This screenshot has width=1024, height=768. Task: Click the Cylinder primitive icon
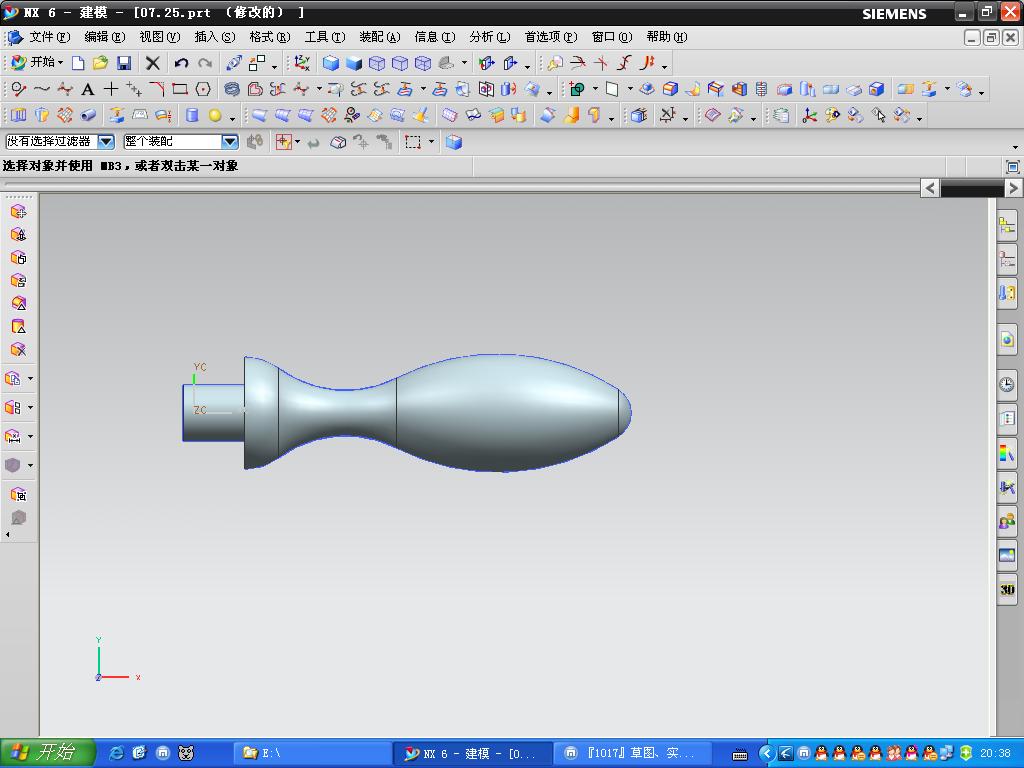tap(192, 116)
